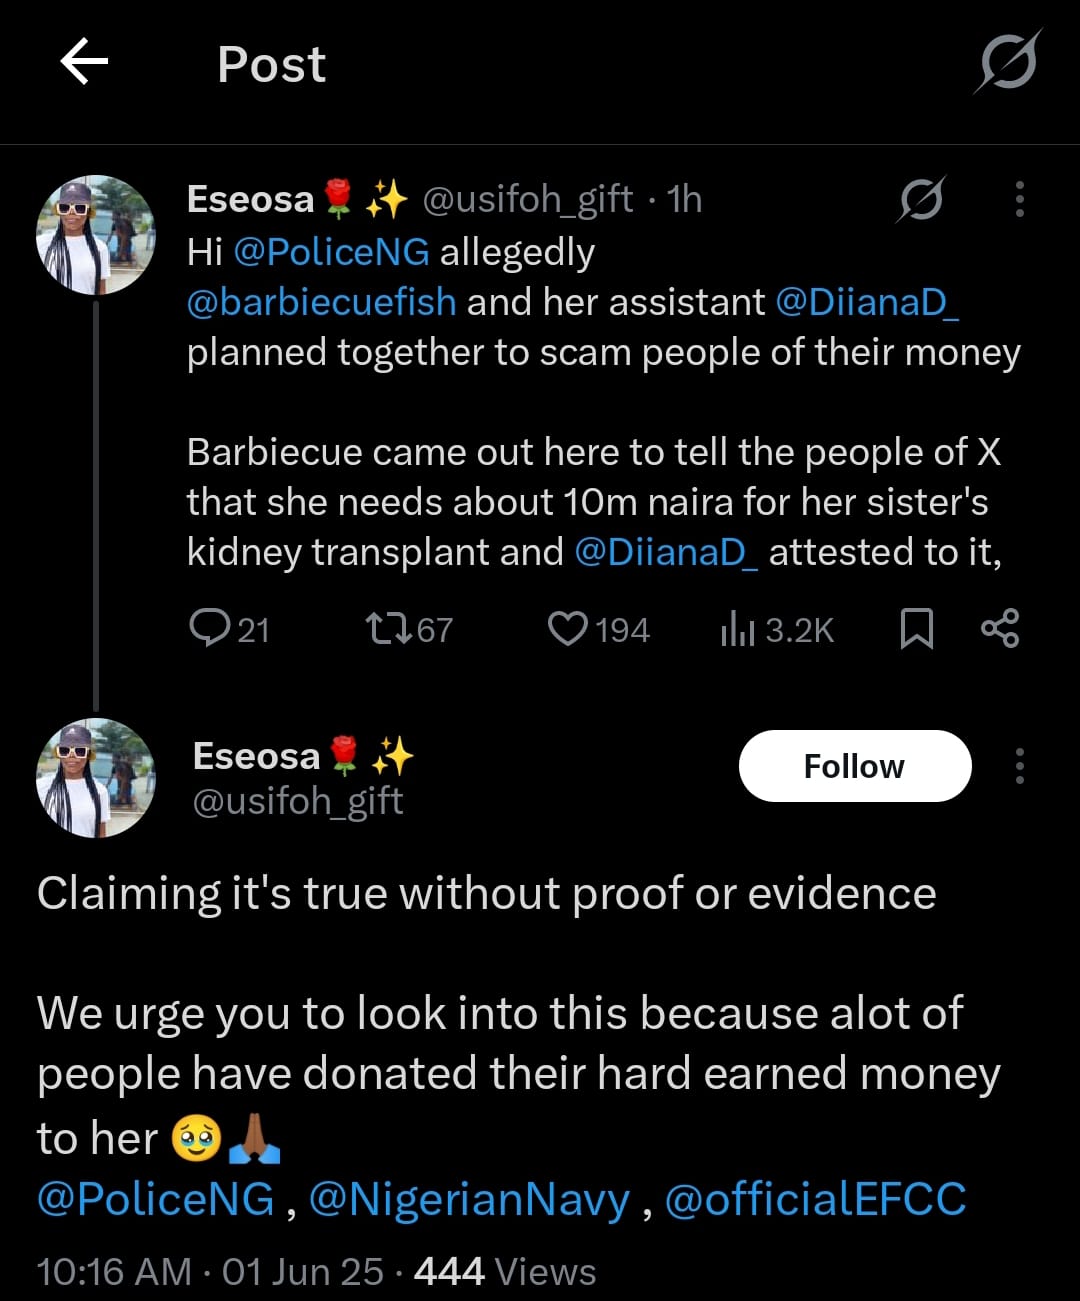This screenshot has width=1080, height=1301.
Task: Open Eseosa's avatar on second post
Action: click(x=96, y=777)
